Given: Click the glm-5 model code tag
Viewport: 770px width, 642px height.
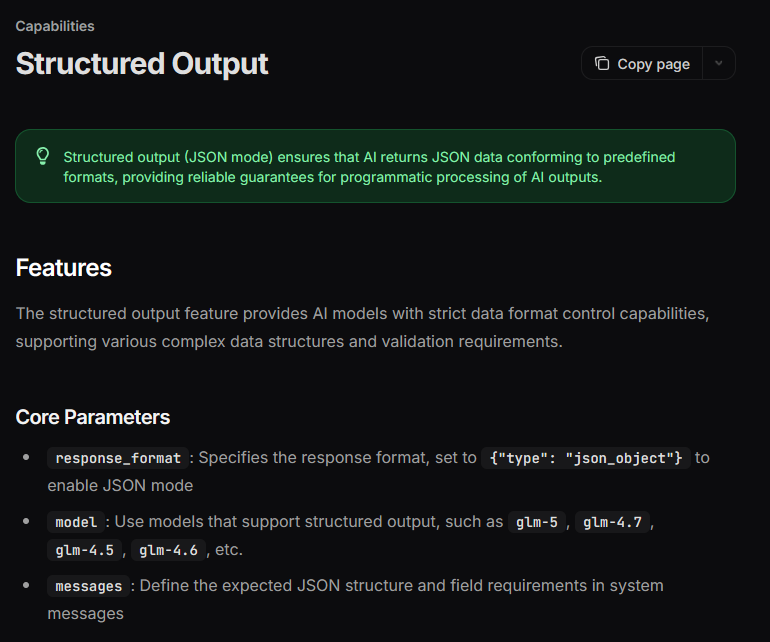Looking at the screenshot, I should coord(537,522).
